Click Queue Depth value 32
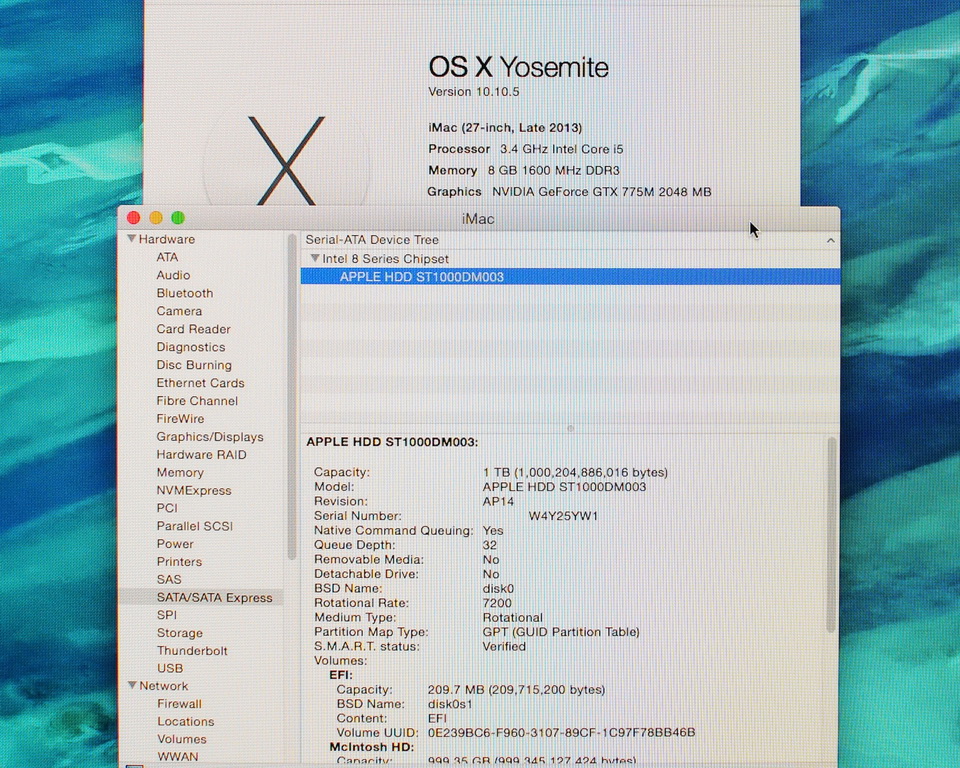 [x=490, y=545]
